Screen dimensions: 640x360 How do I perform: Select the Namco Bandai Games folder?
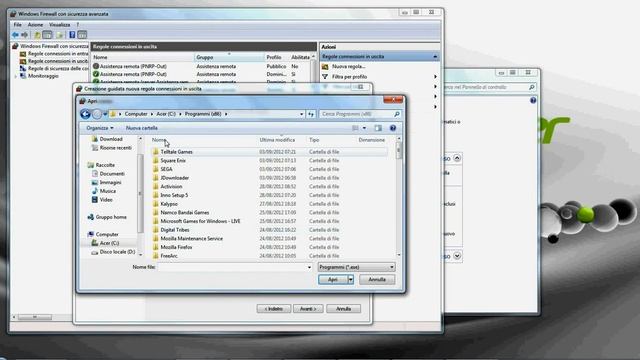click(x=184, y=213)
